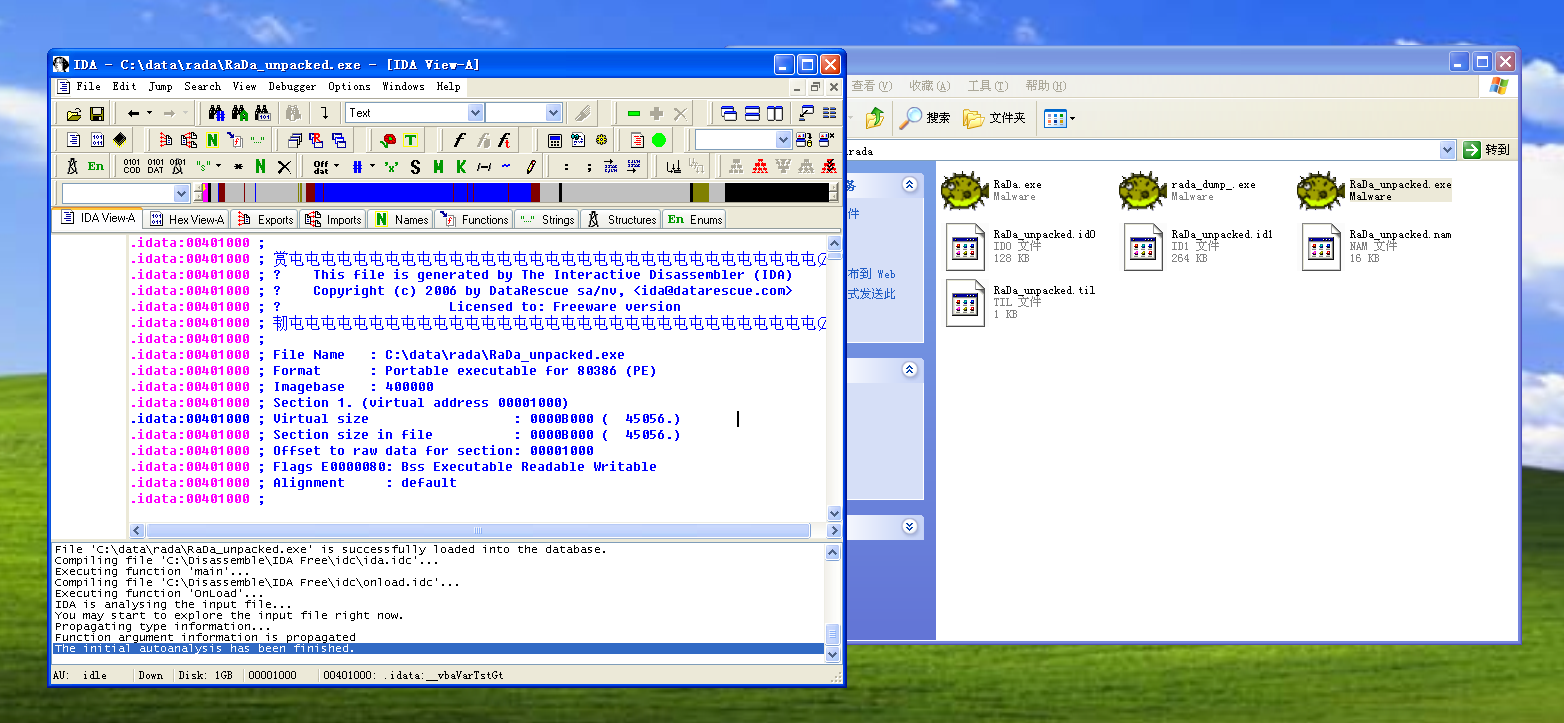Screen dimensions: 1564x723
Task: Collapse the first Explorer side panel chevron
Action: (909, 185)
